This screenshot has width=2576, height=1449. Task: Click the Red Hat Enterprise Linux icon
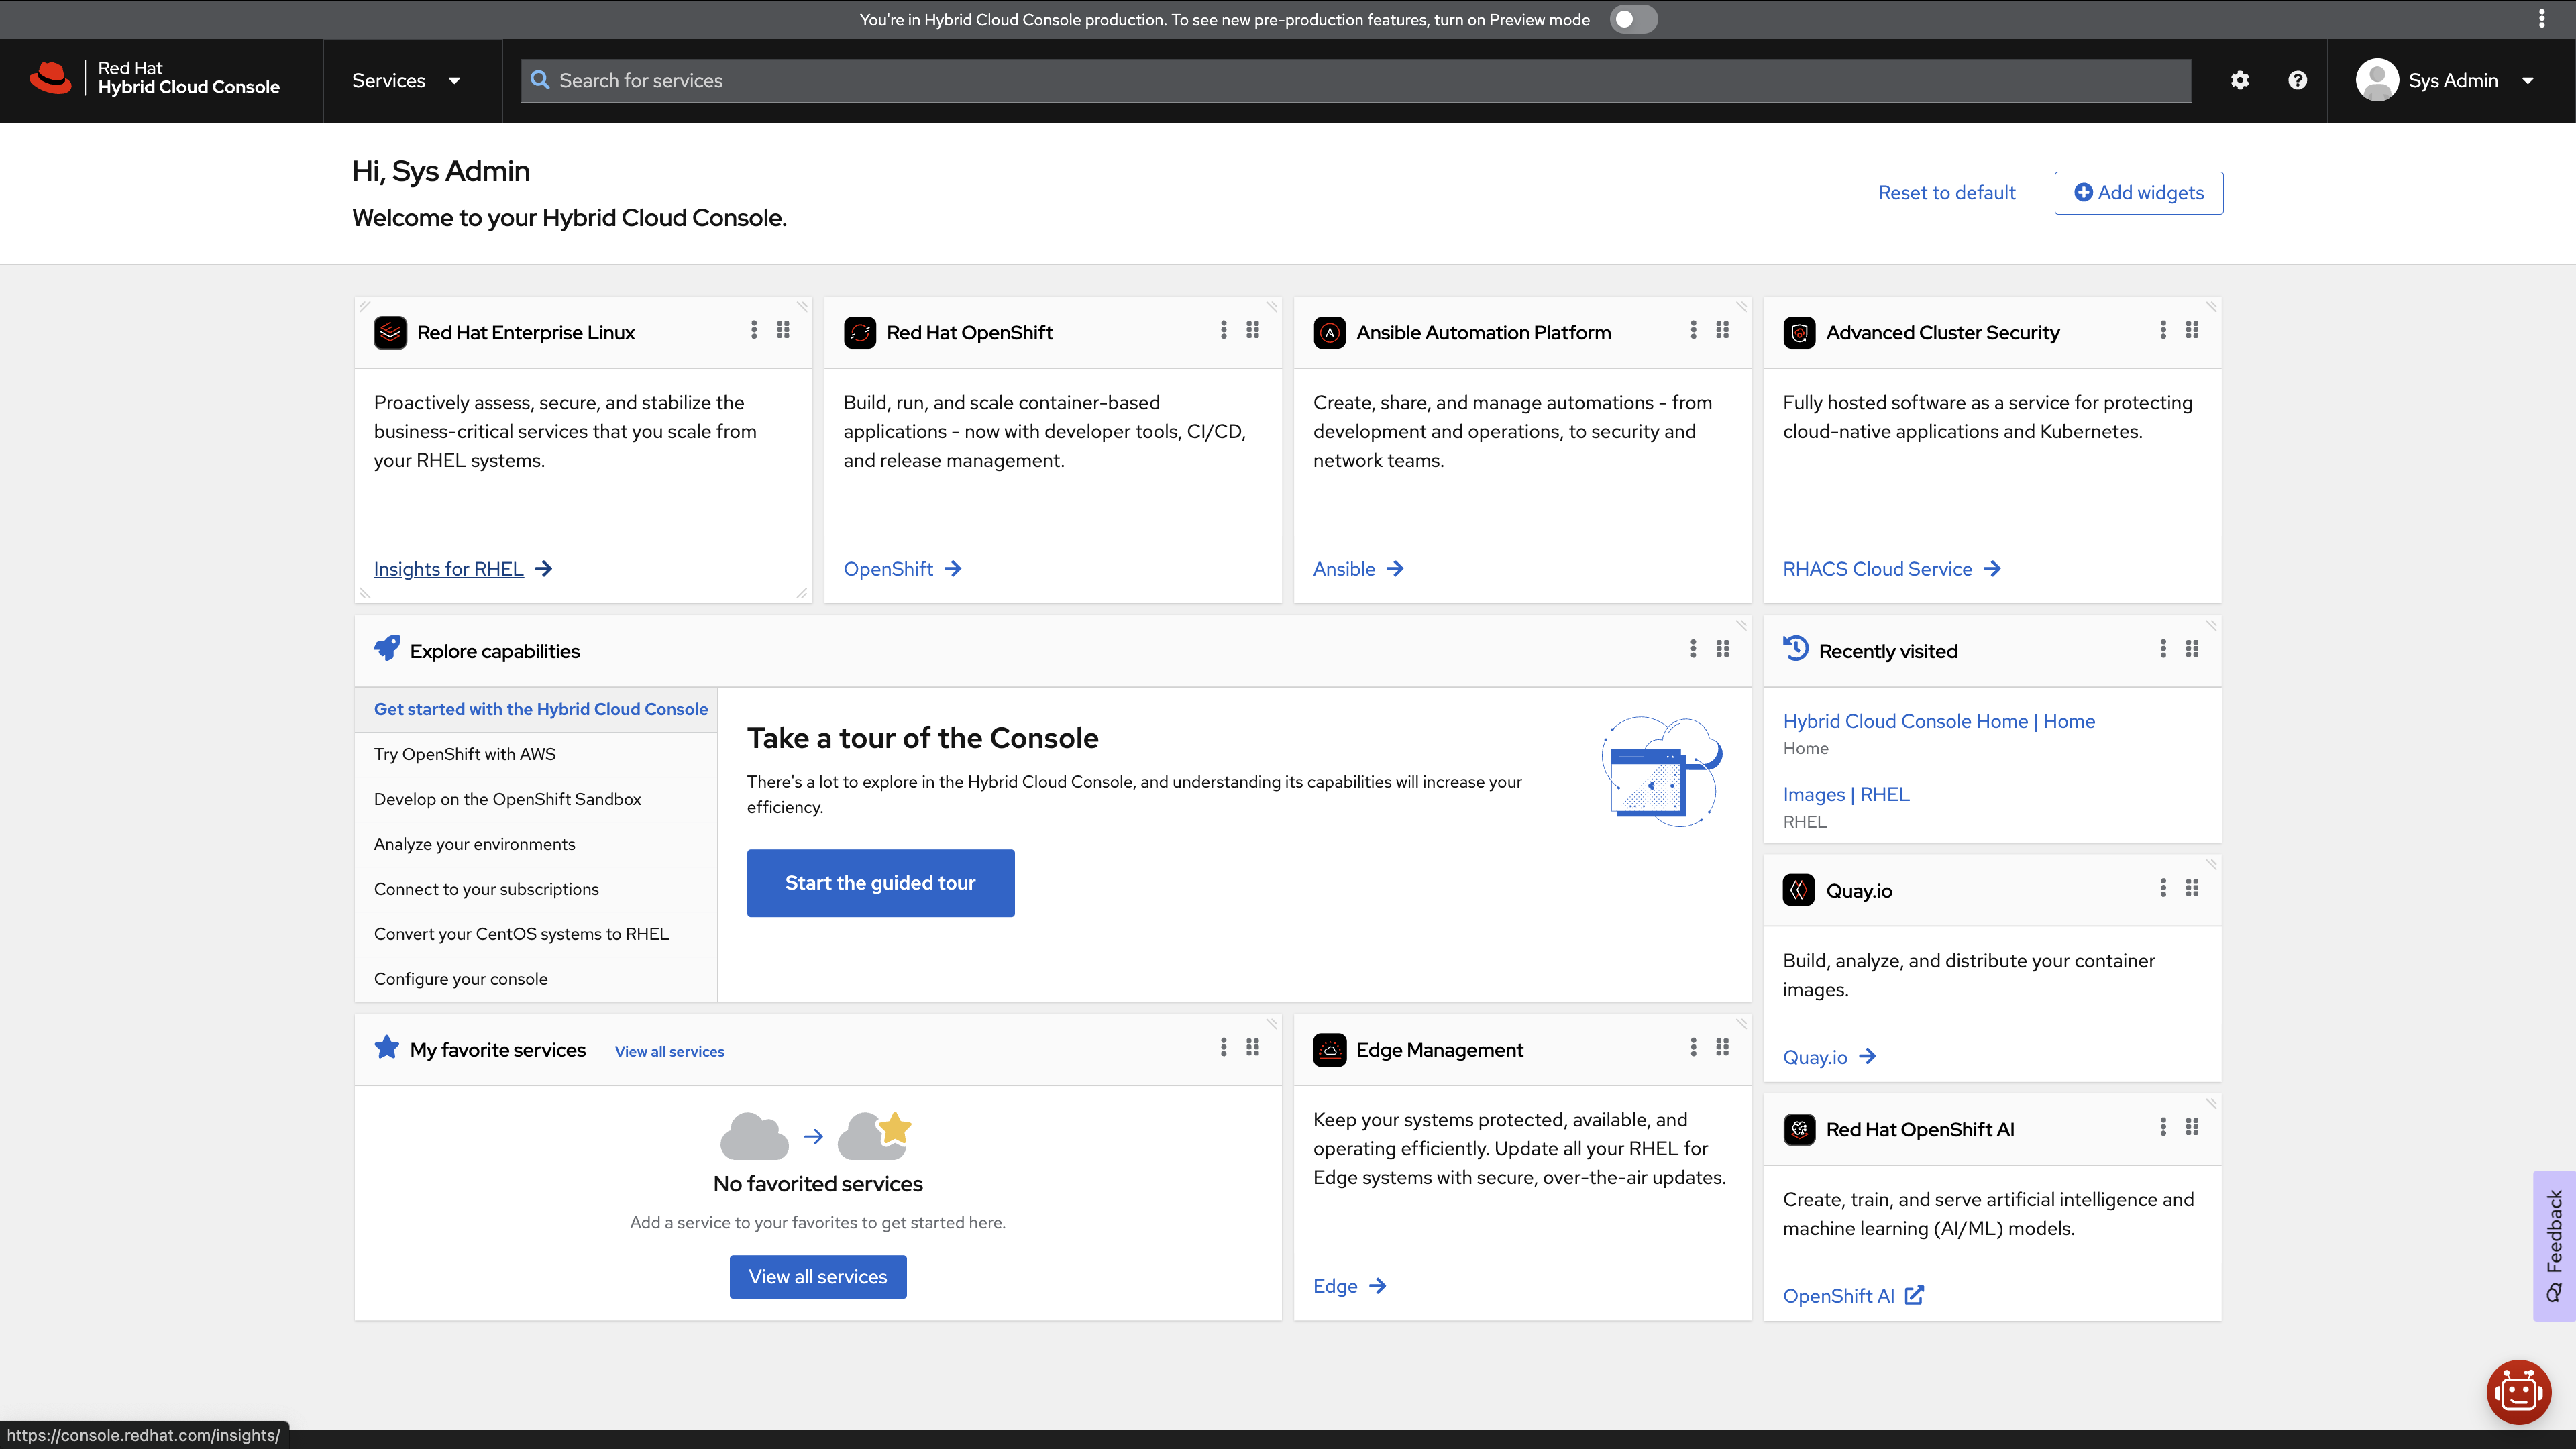[x=389, y=333]
